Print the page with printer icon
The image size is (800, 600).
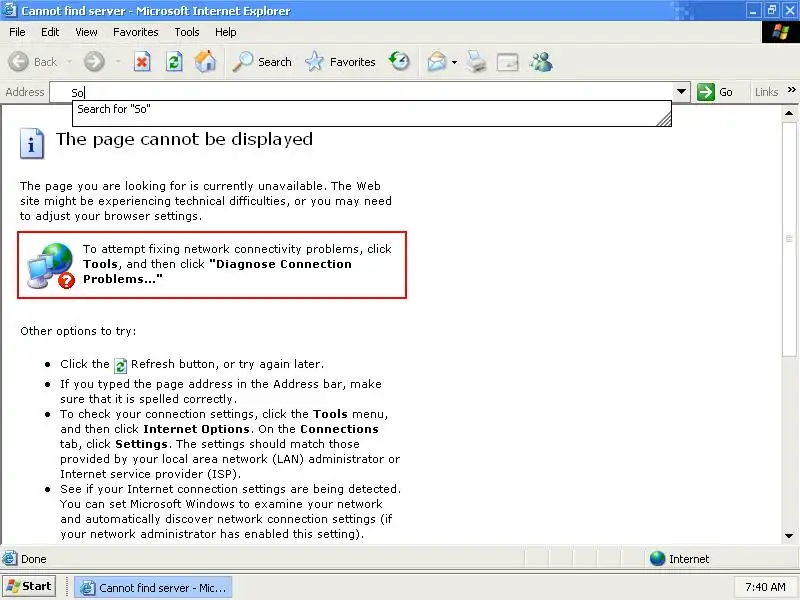coord(477,62)
